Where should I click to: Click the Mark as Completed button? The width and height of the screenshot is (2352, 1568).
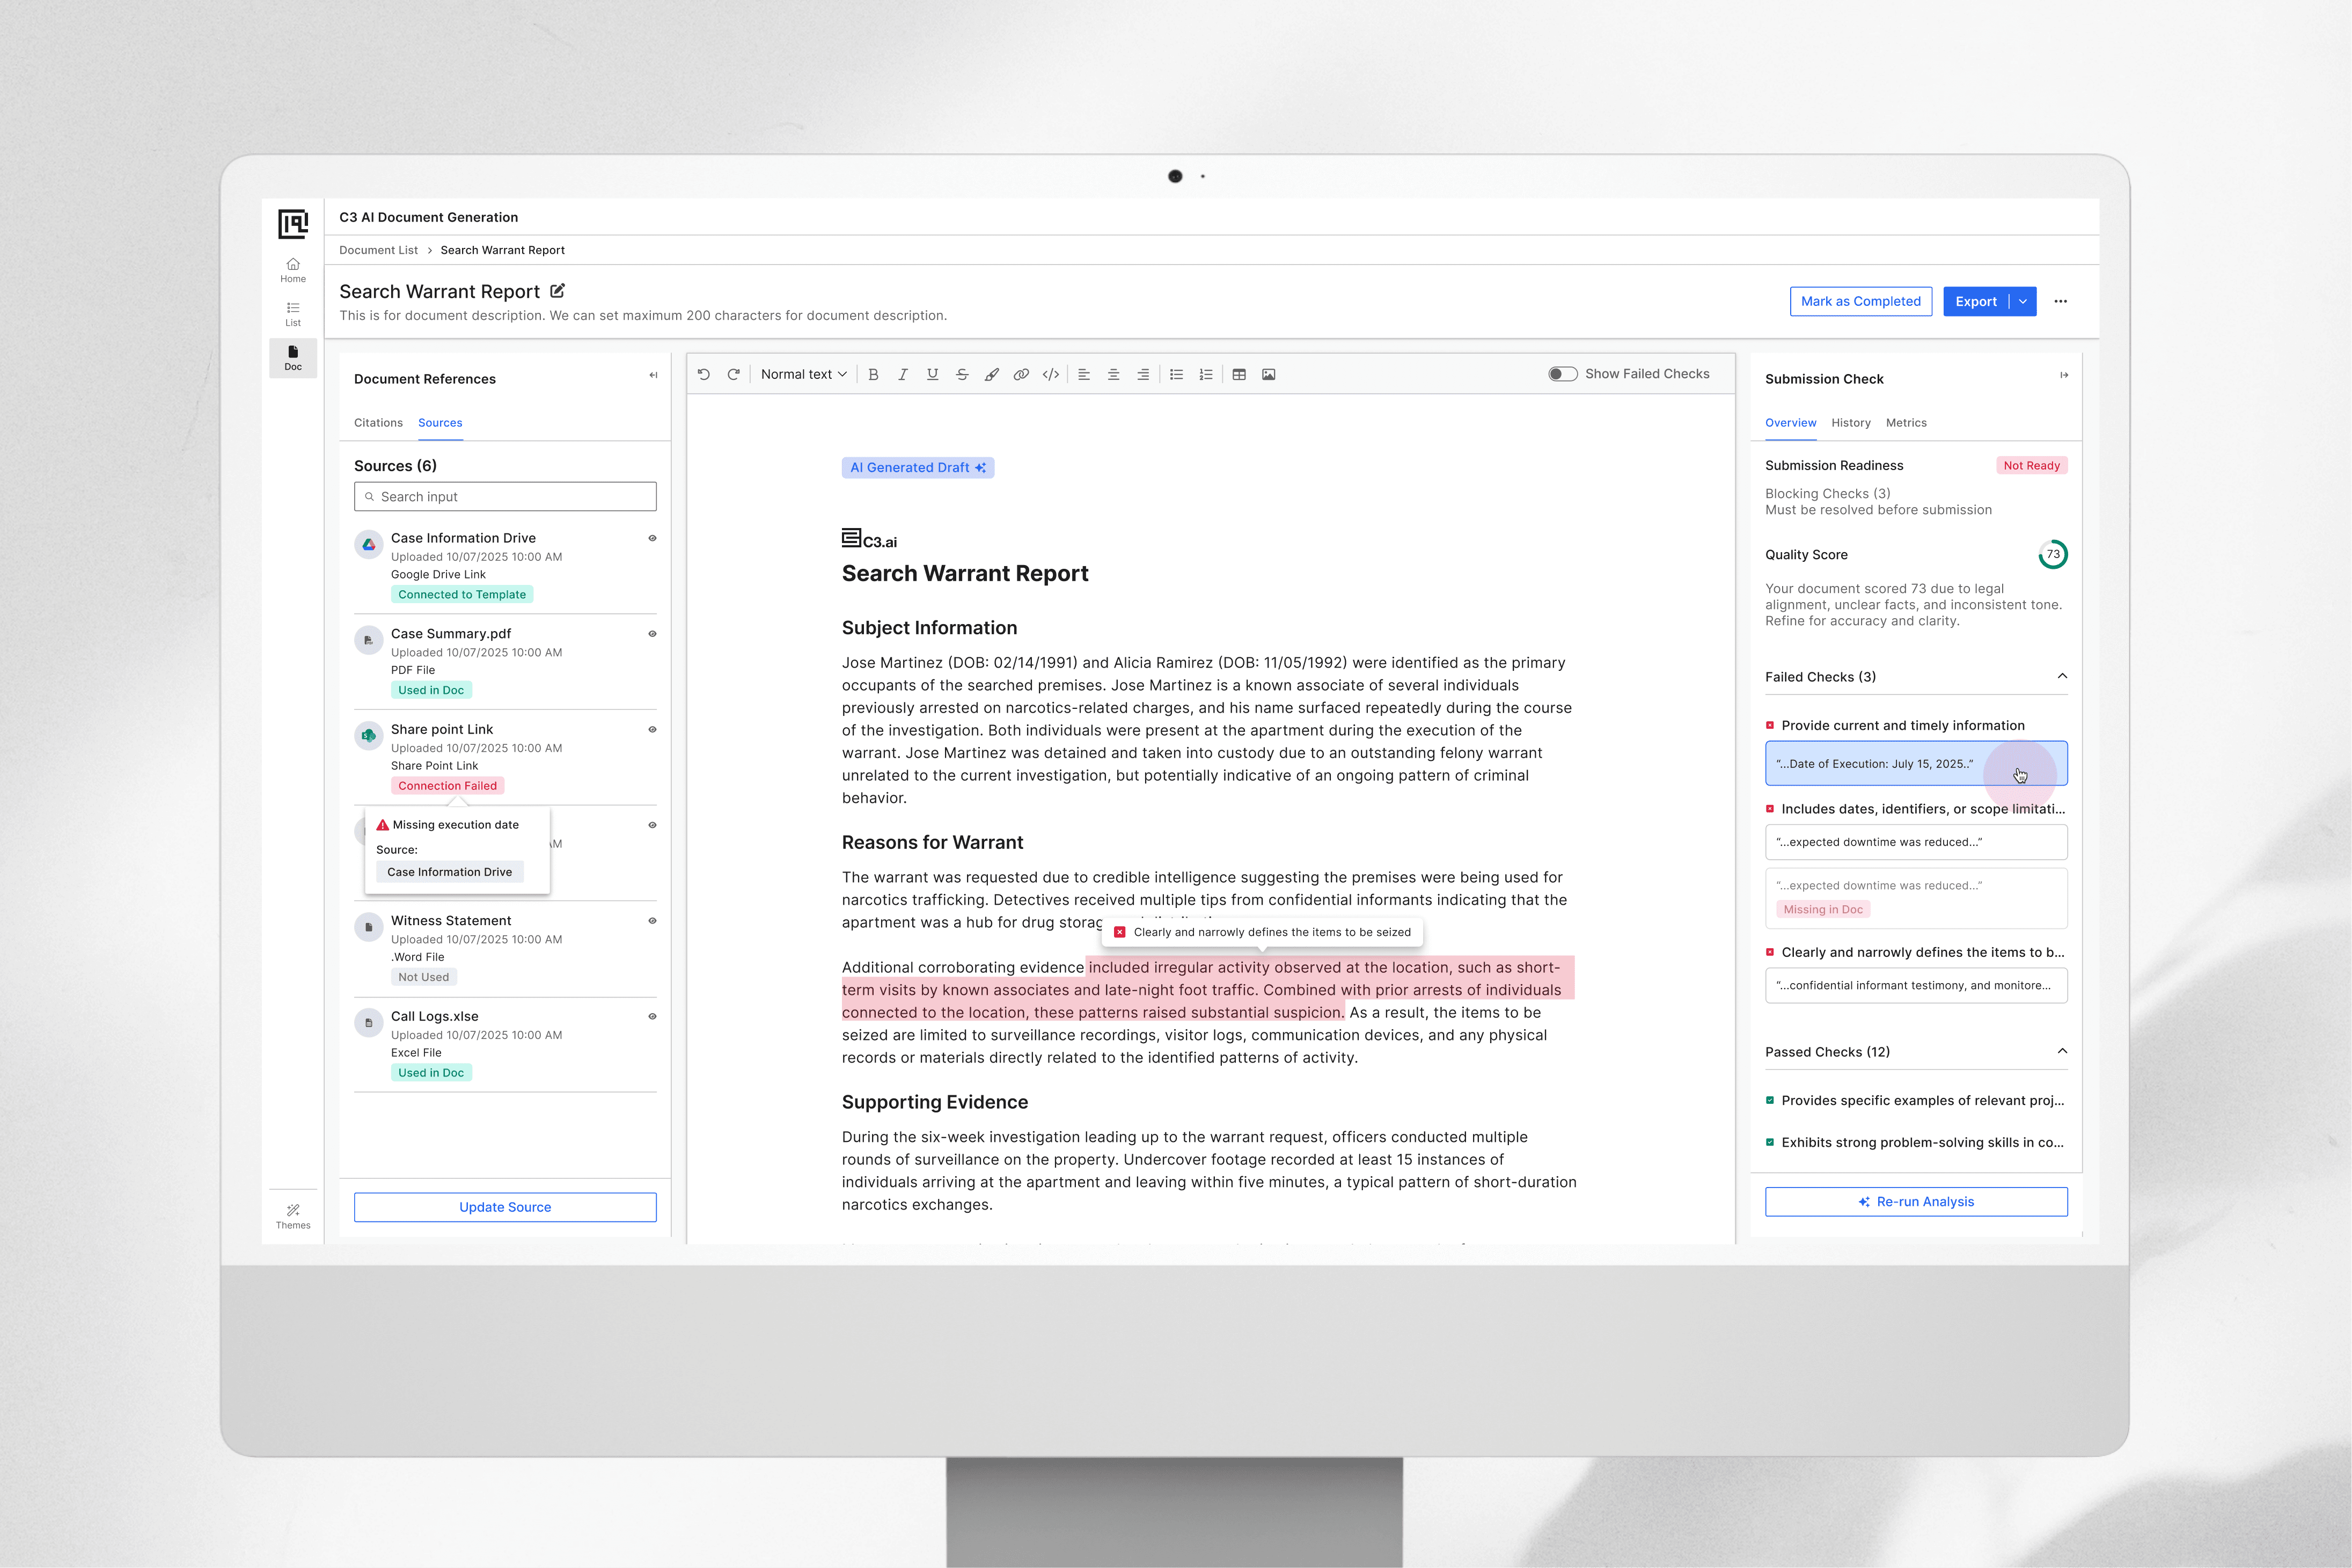click(x=1860, y=301)
